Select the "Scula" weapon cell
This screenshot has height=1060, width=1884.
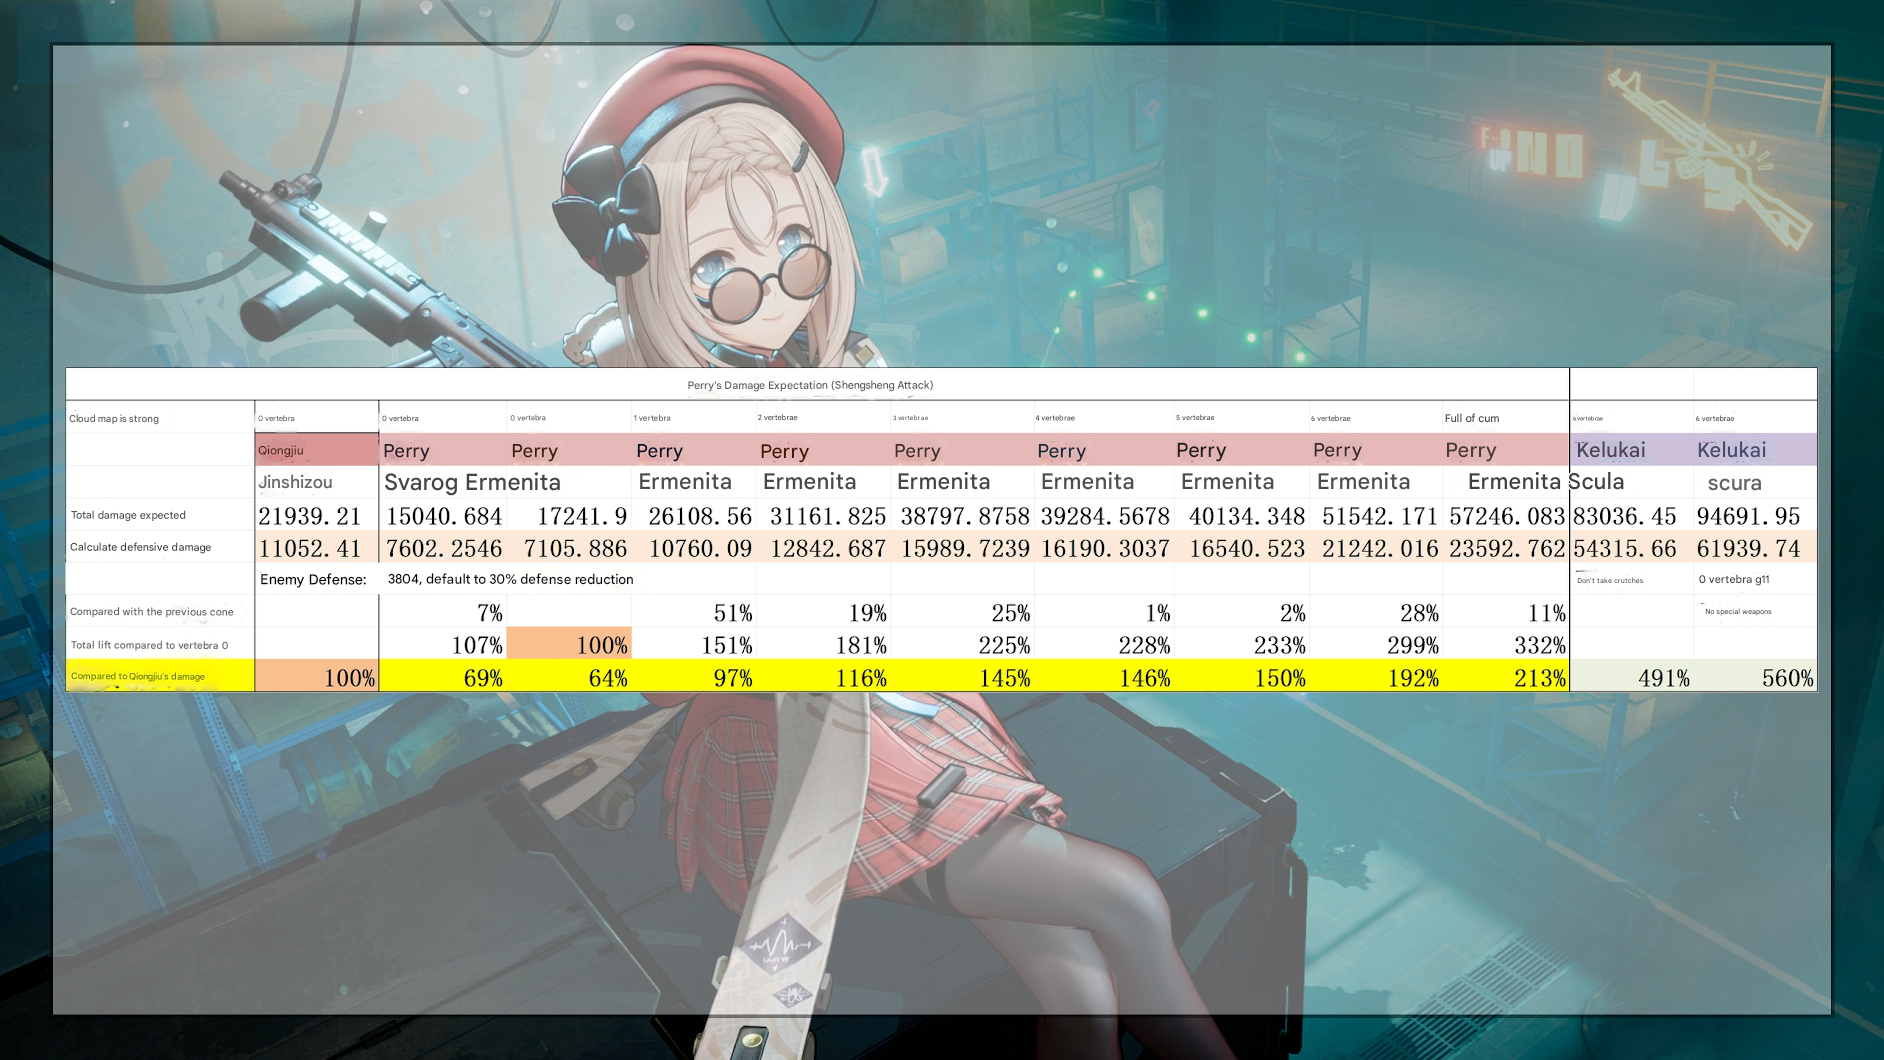[x=1596, y=482]
